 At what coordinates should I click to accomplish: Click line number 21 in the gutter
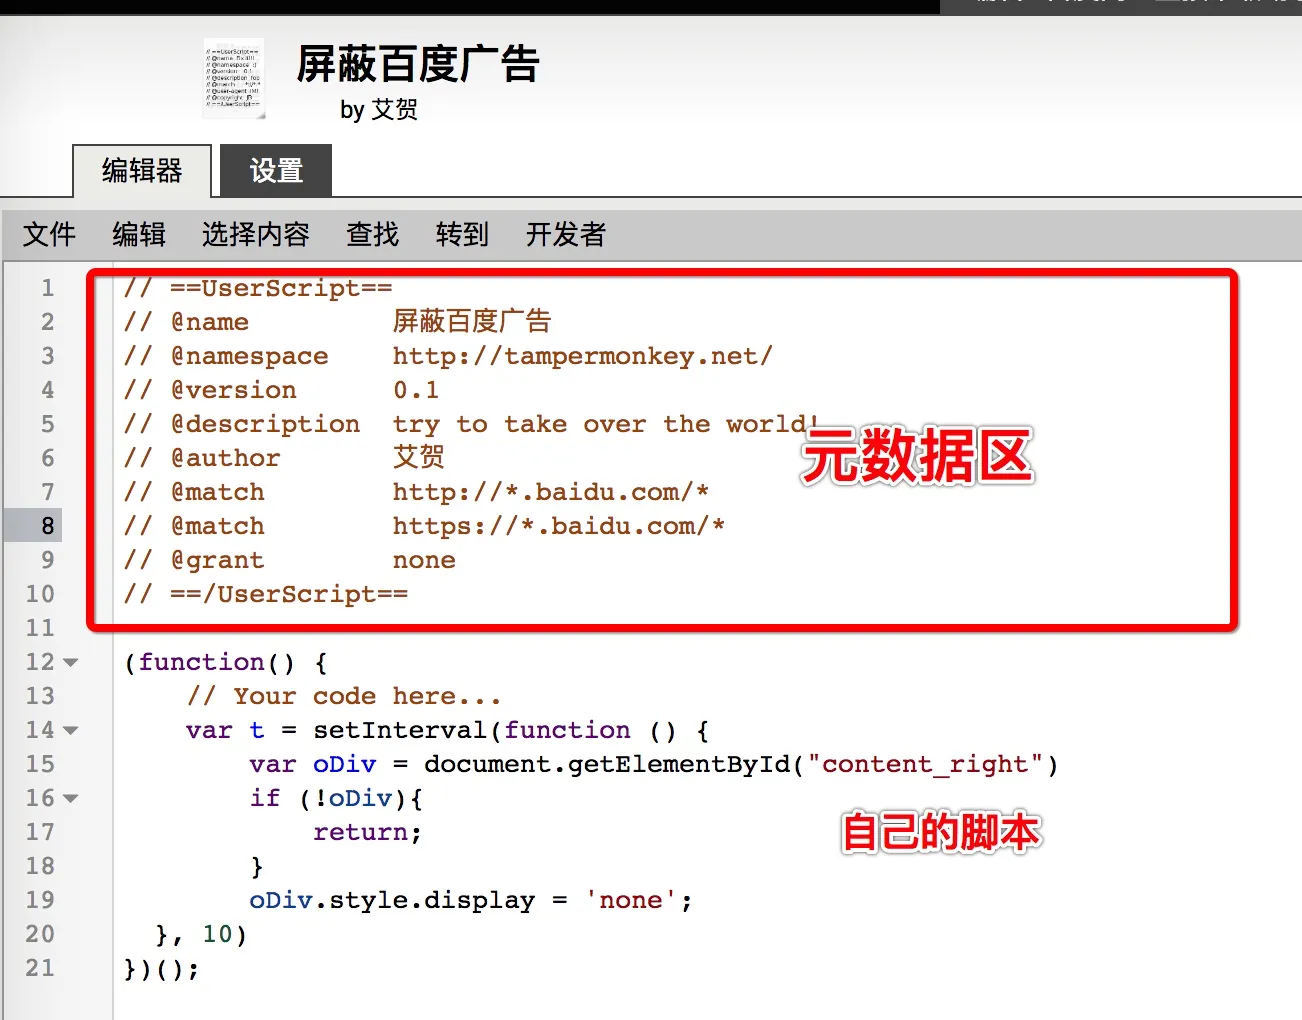40,968
